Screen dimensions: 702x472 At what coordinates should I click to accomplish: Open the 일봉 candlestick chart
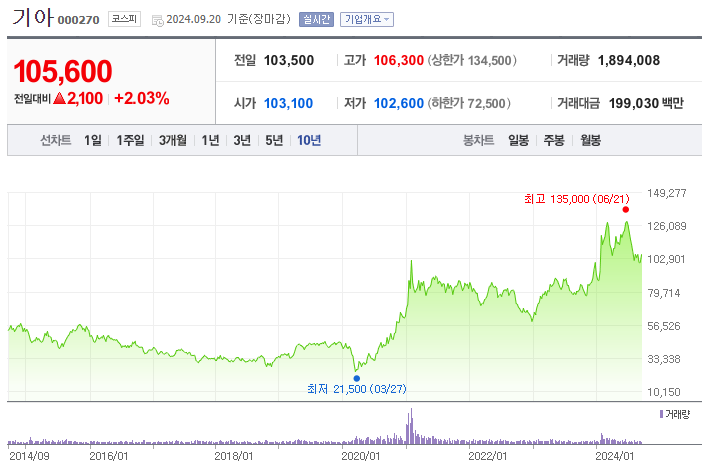(518, 140)
